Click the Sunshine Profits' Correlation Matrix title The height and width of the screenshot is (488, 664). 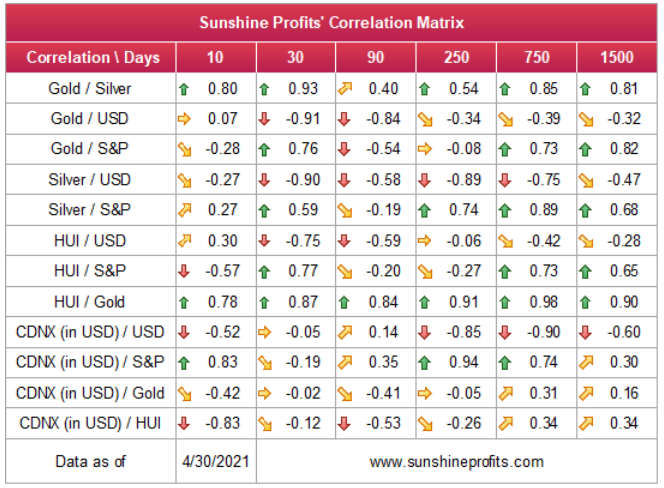click(x=332, y=23)
